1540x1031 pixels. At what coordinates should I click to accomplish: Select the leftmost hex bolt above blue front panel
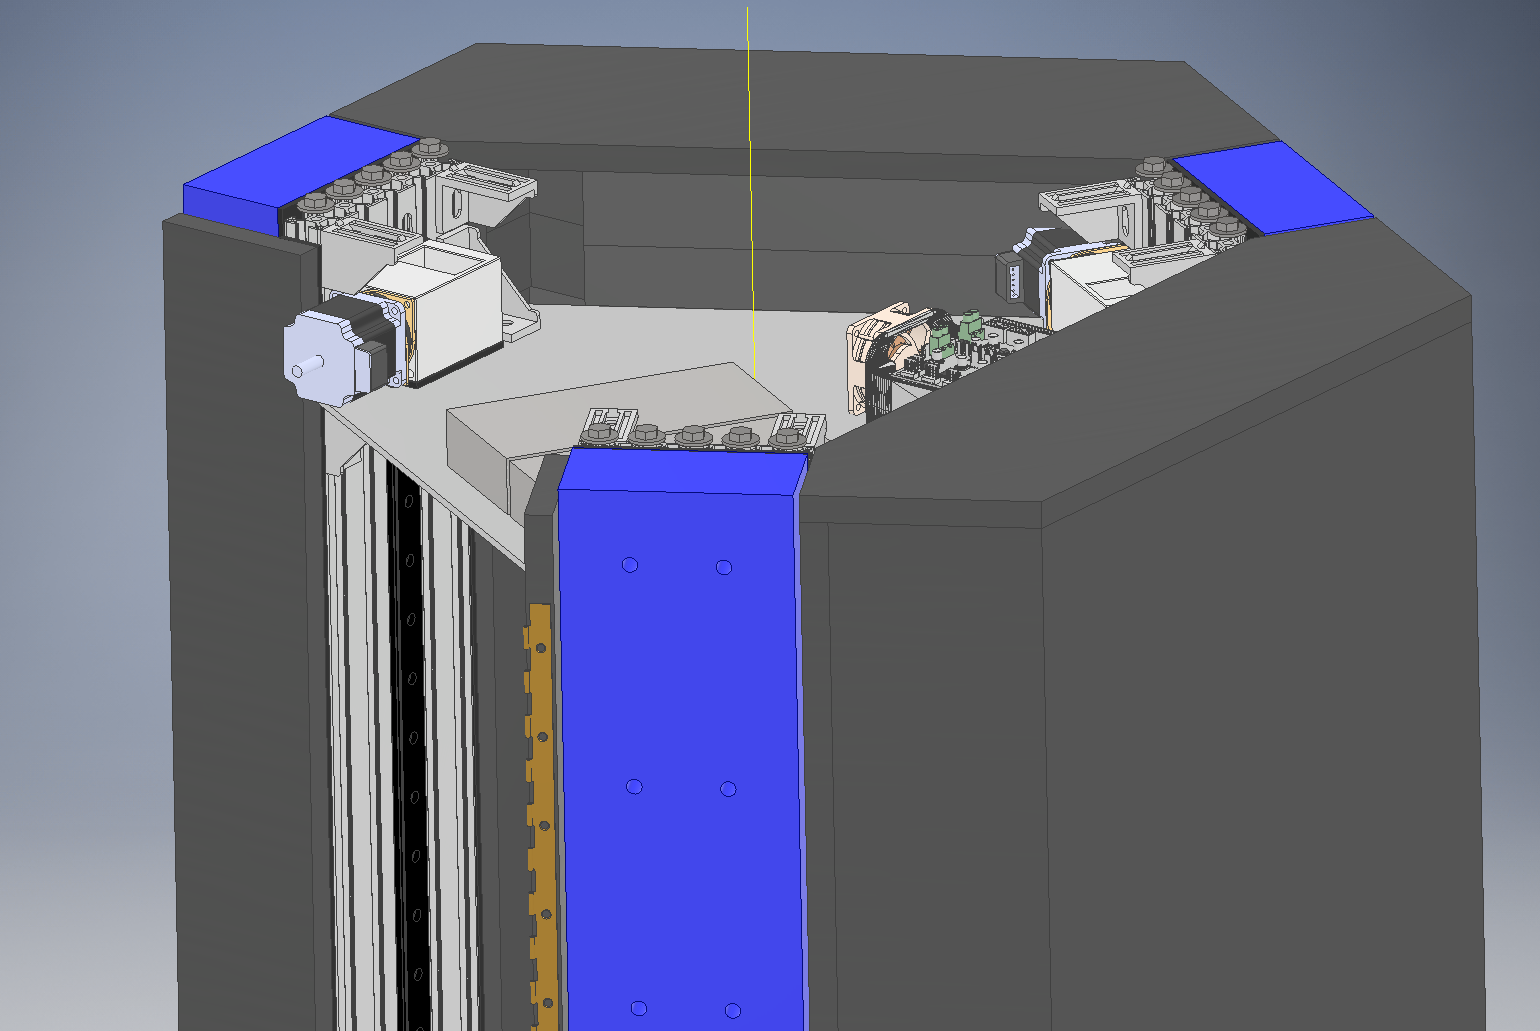[x=600, y=433]
